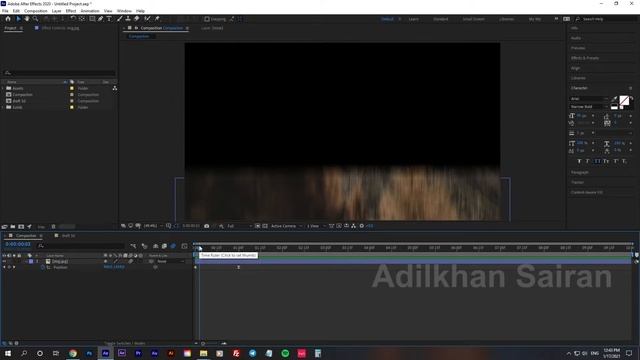Viewport: 640px width, 360px height.
Task: Toggle the Snapping checkbox in toolbar
Action: pyautogui.click(x=207, y=19)
